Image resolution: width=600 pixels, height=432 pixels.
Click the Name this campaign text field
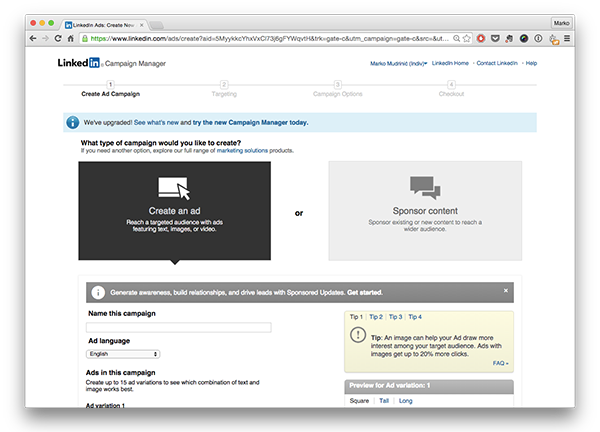pos(179,327)
